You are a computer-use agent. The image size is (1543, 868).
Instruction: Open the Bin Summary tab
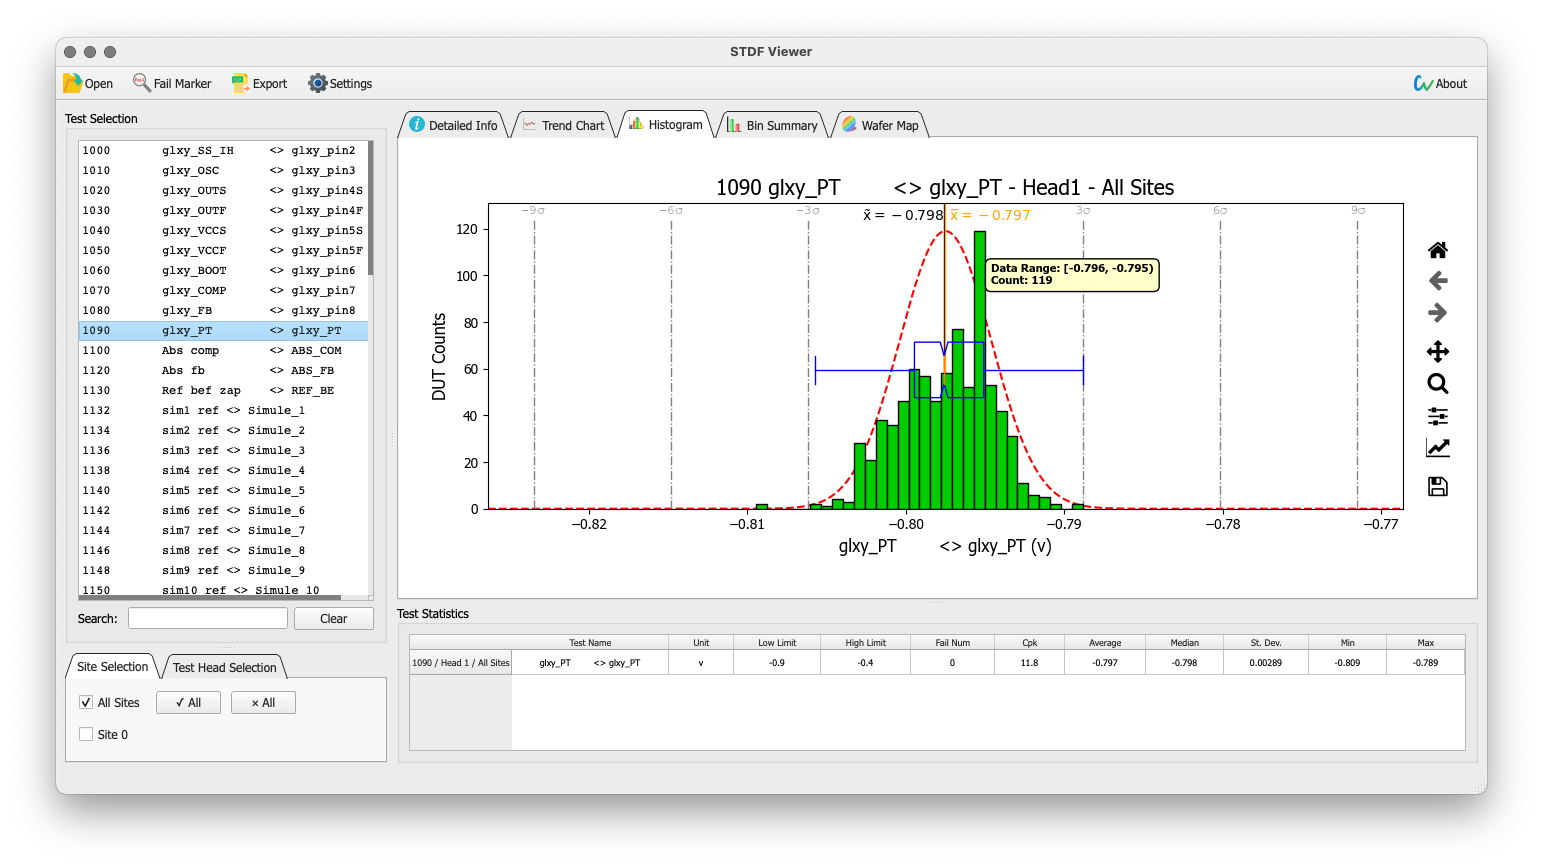pos(773,125)
